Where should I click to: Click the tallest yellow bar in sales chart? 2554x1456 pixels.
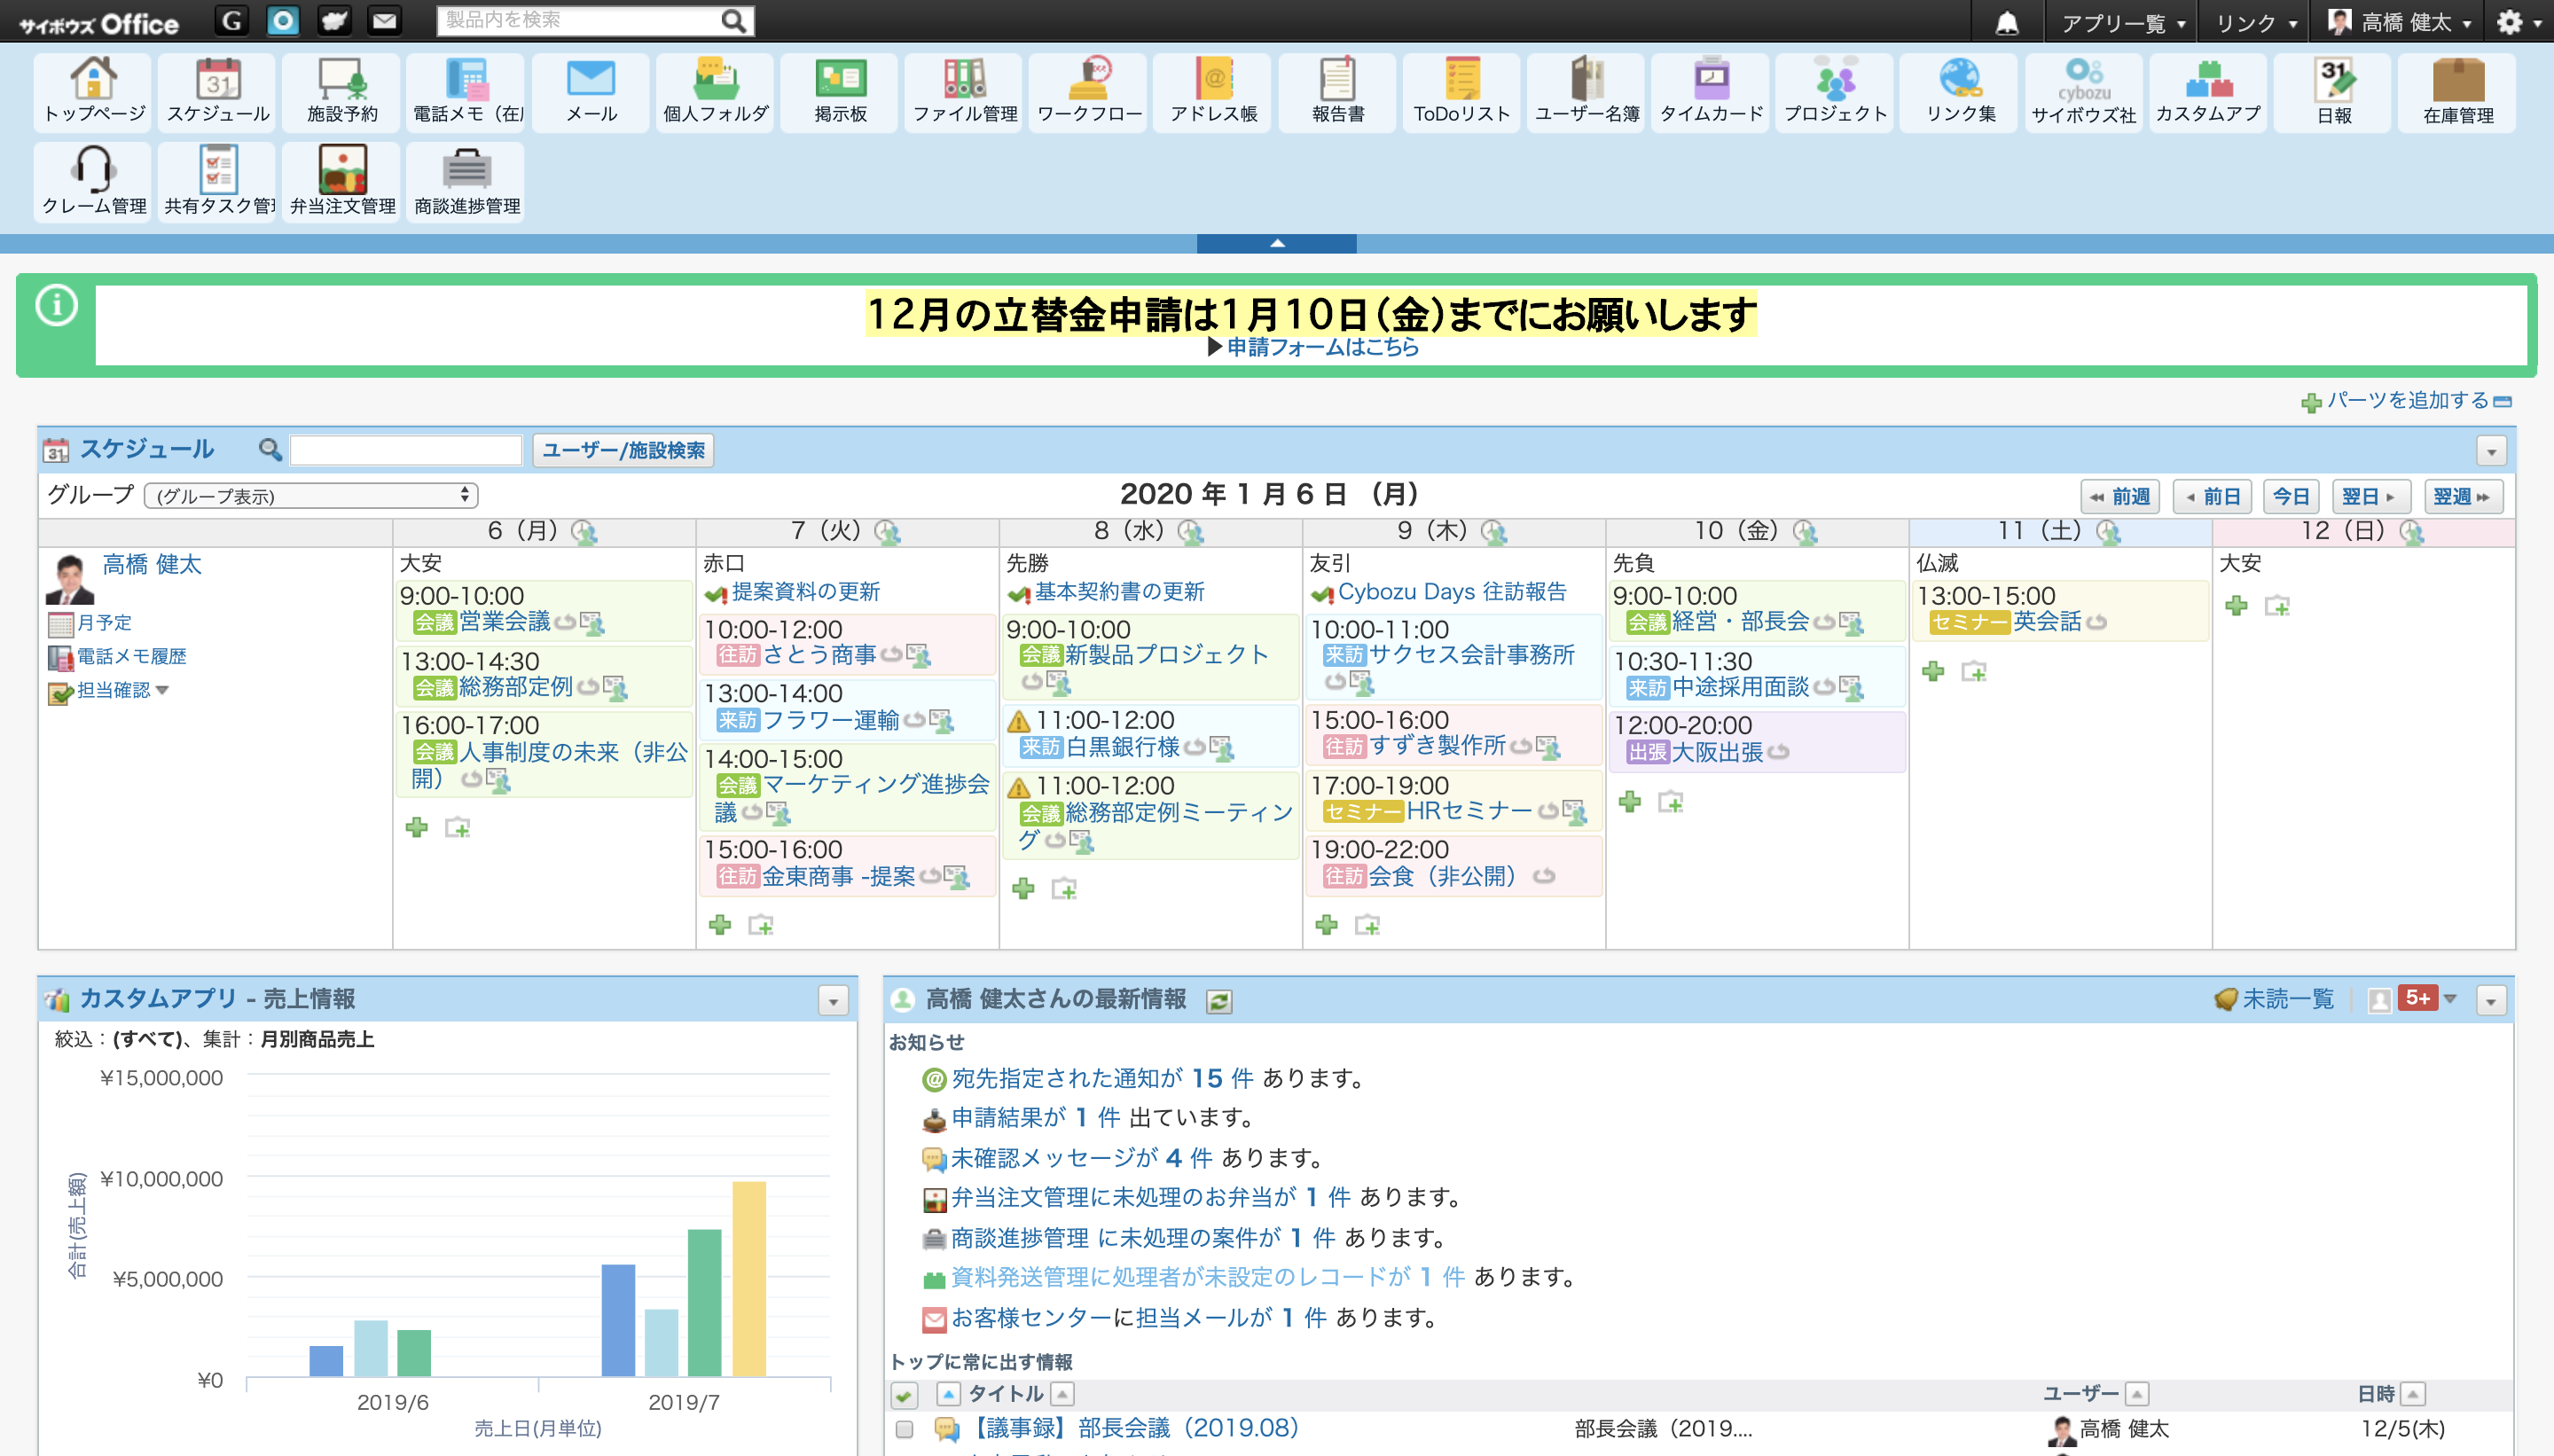click(749, 1277)
